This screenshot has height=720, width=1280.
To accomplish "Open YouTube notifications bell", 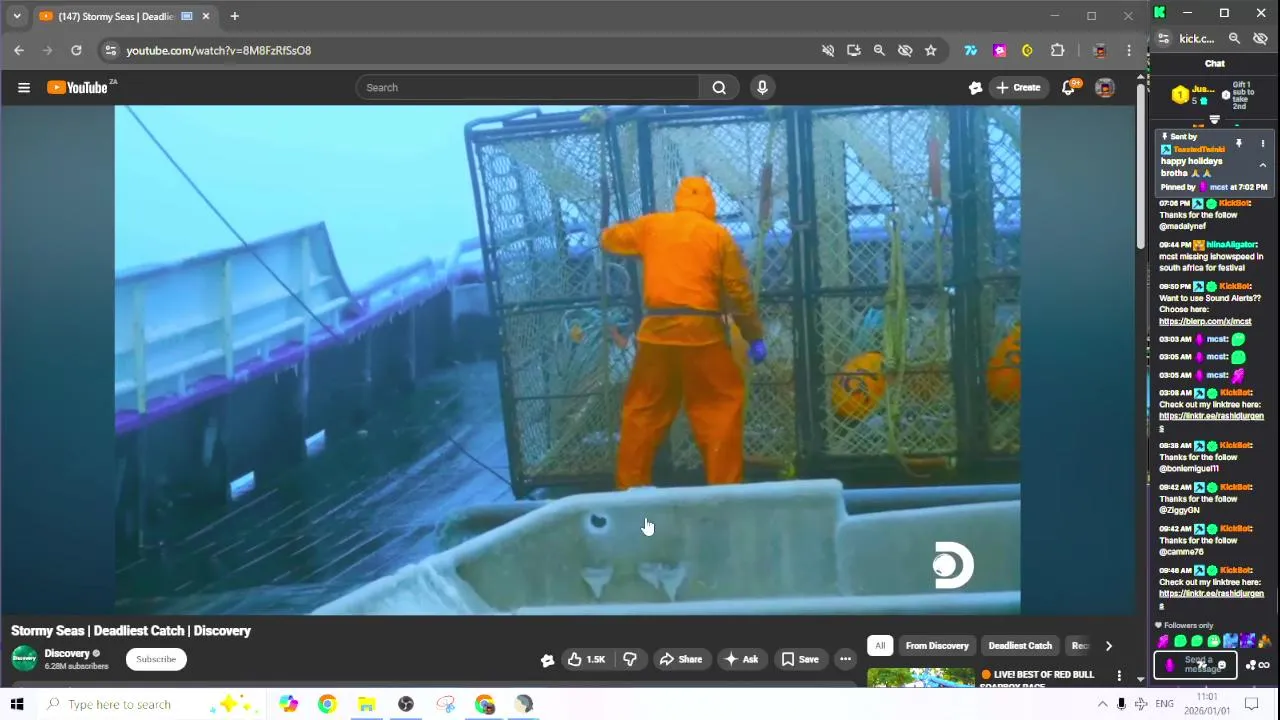I will (x=1068, y=88).
